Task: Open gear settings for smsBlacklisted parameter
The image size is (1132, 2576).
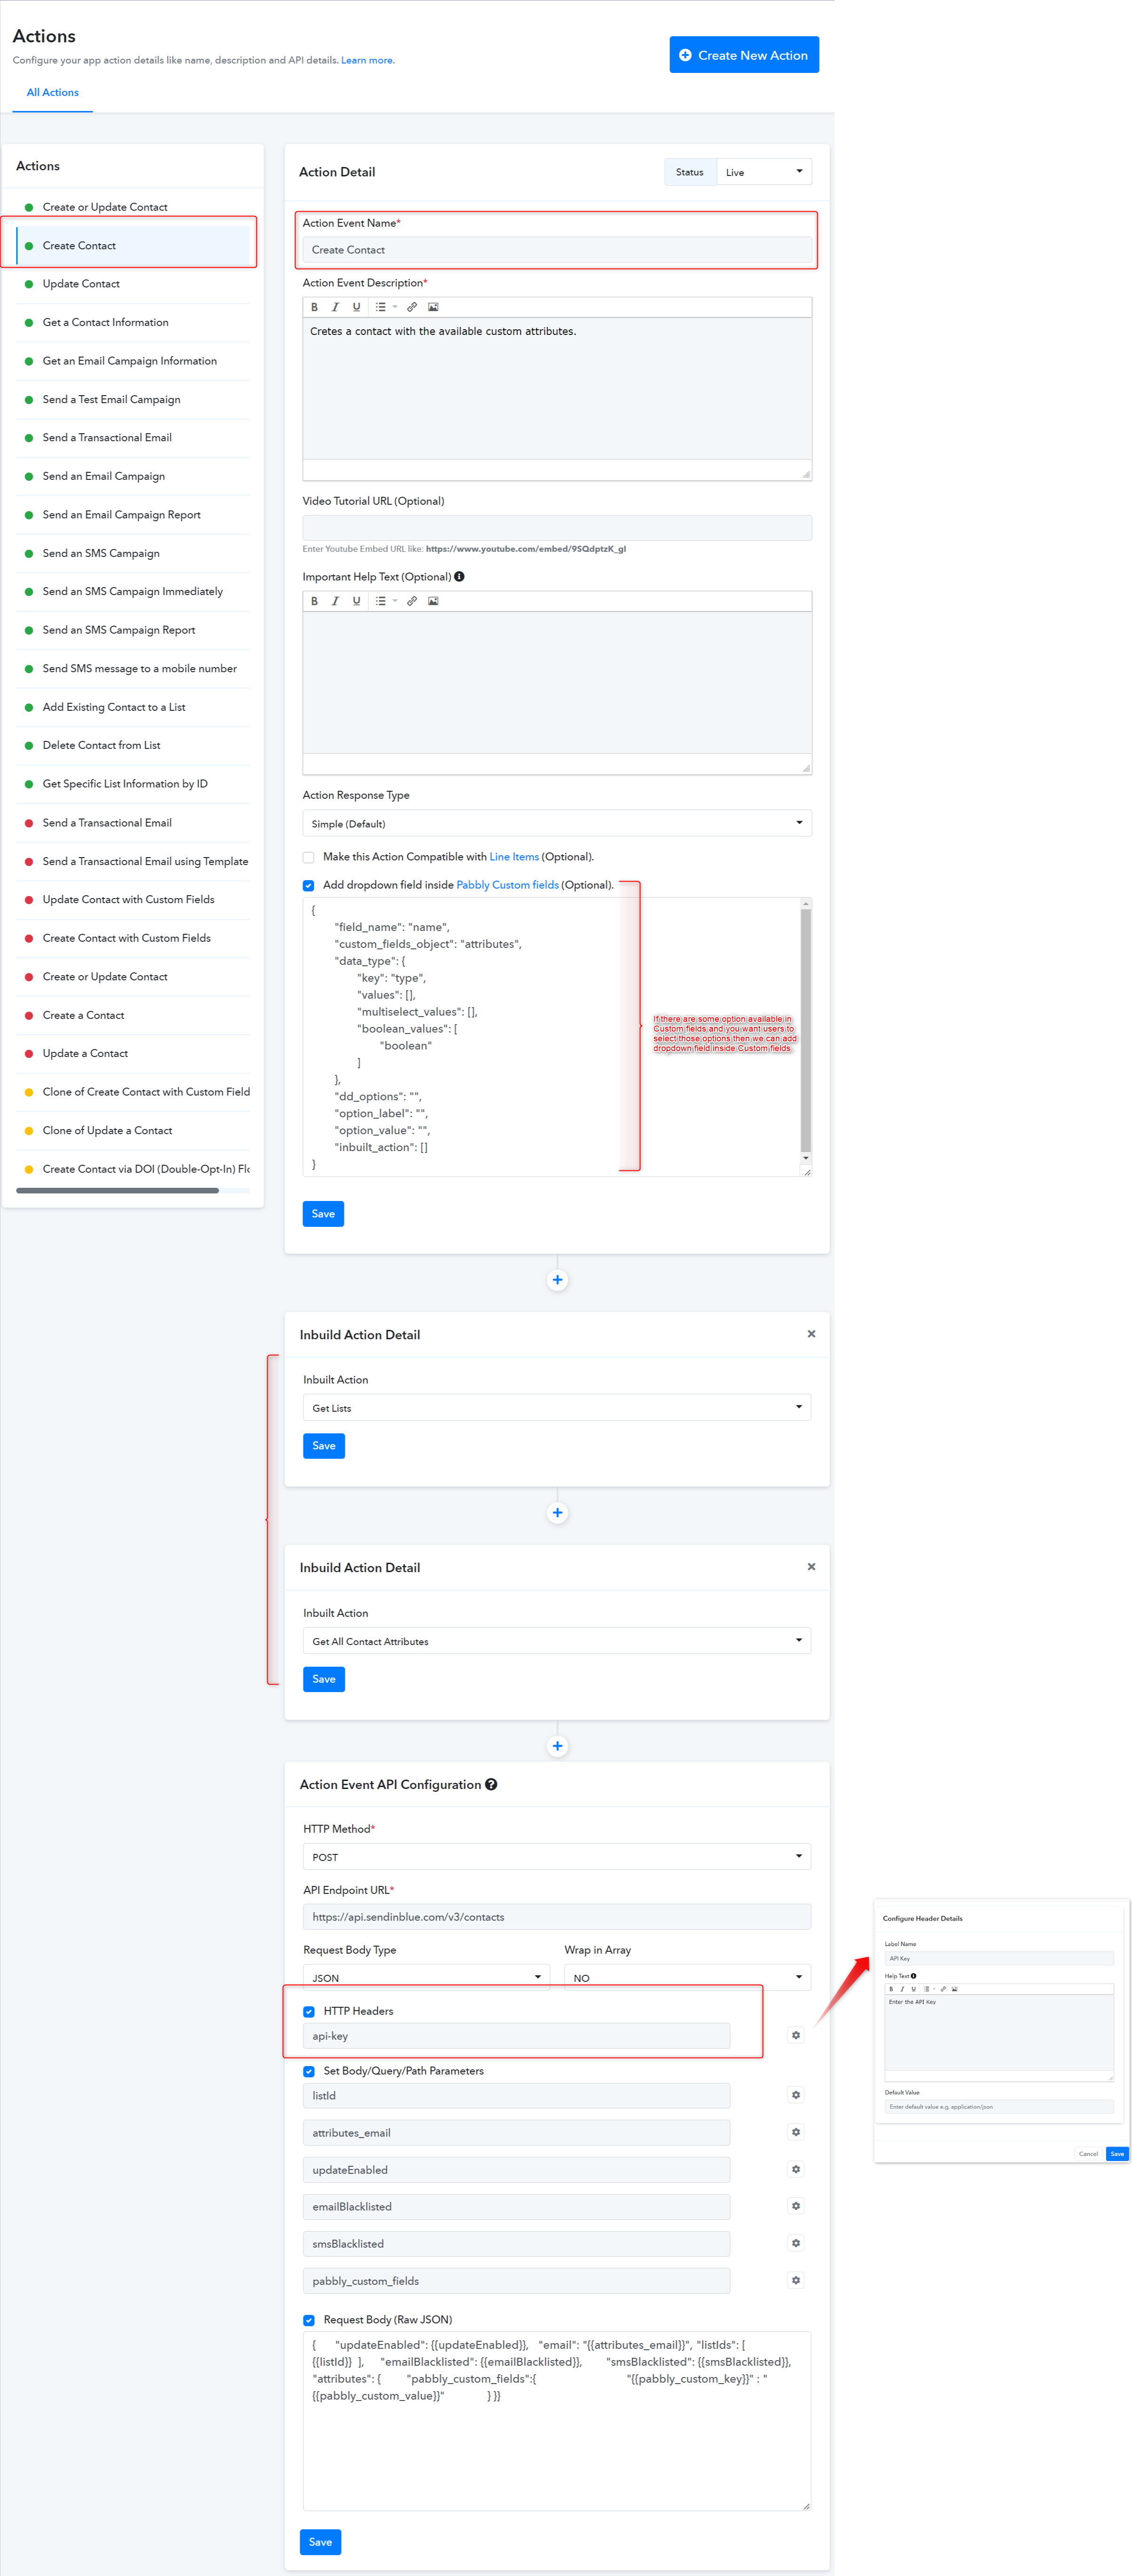Action: pos(796,2243)
